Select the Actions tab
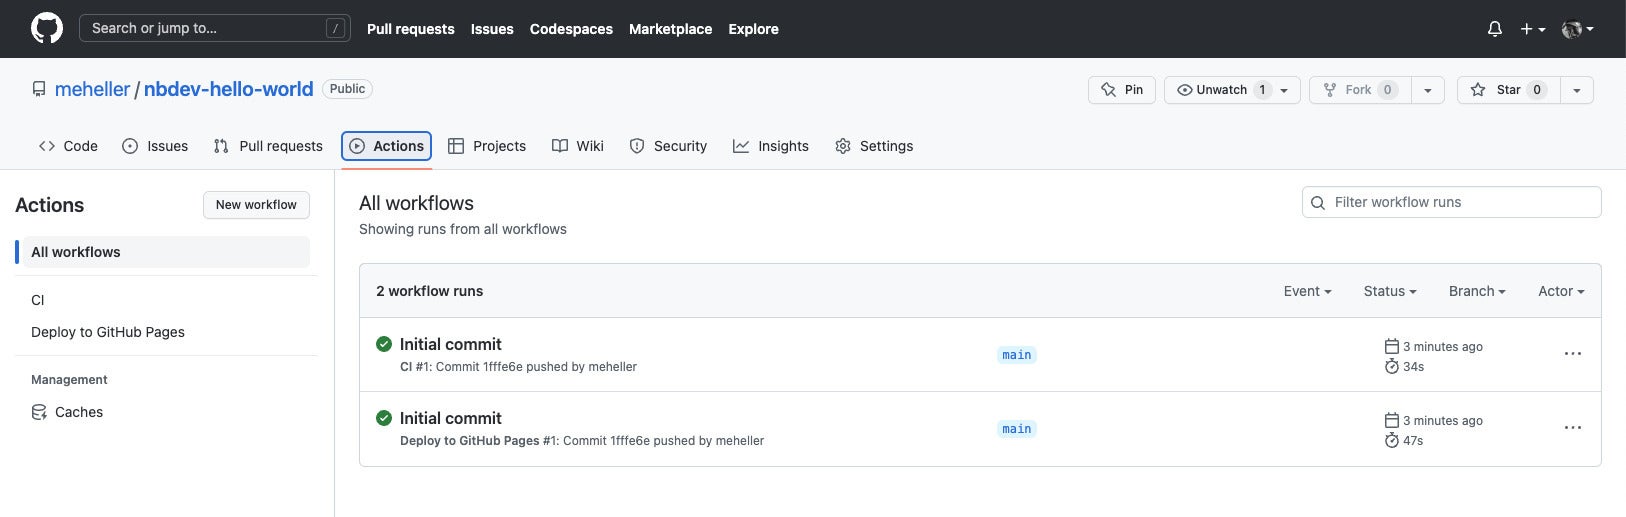Viewport: 1626px width, 517px height. tap(386, 146)
